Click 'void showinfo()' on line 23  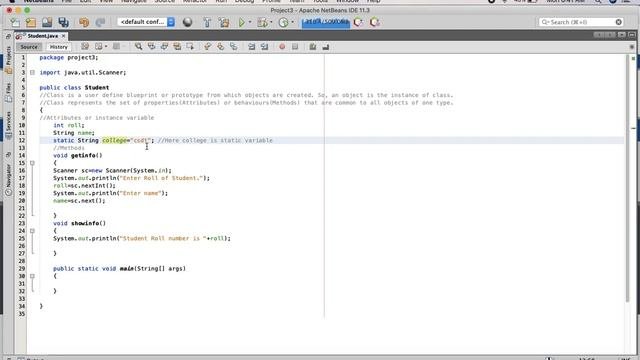[x=79, y=223]
